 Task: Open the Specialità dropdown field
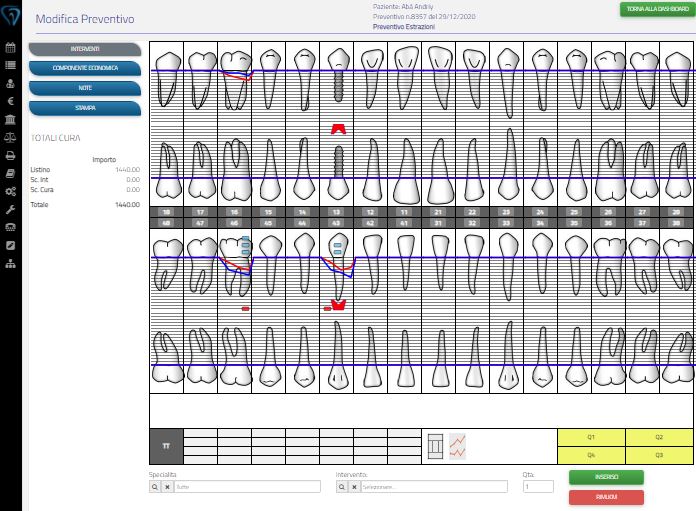coord(247,487)
